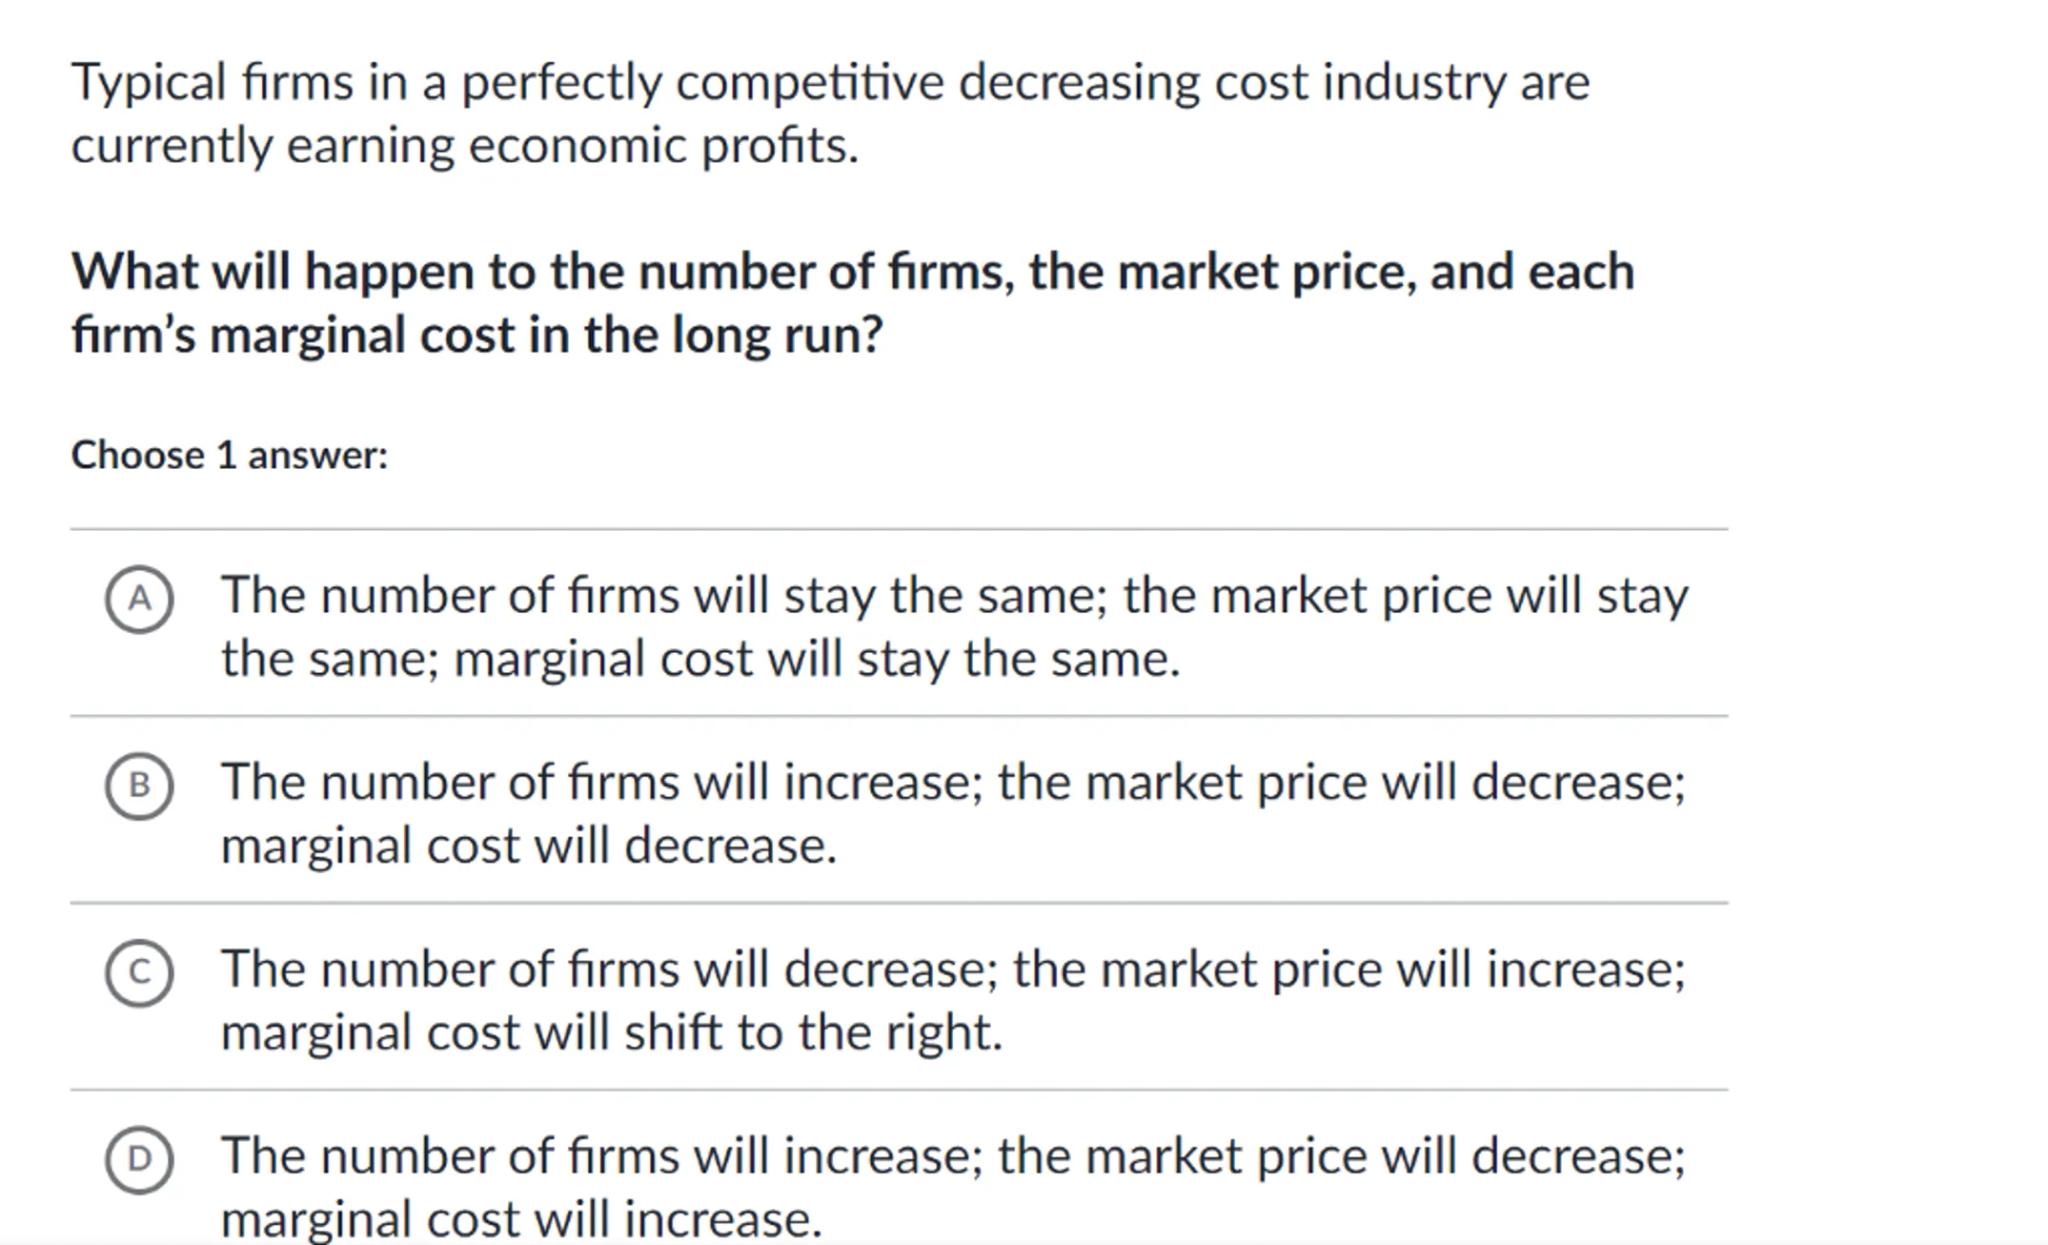Click 'marginal cost will increase.' answer line

(x=521, y=1219)
